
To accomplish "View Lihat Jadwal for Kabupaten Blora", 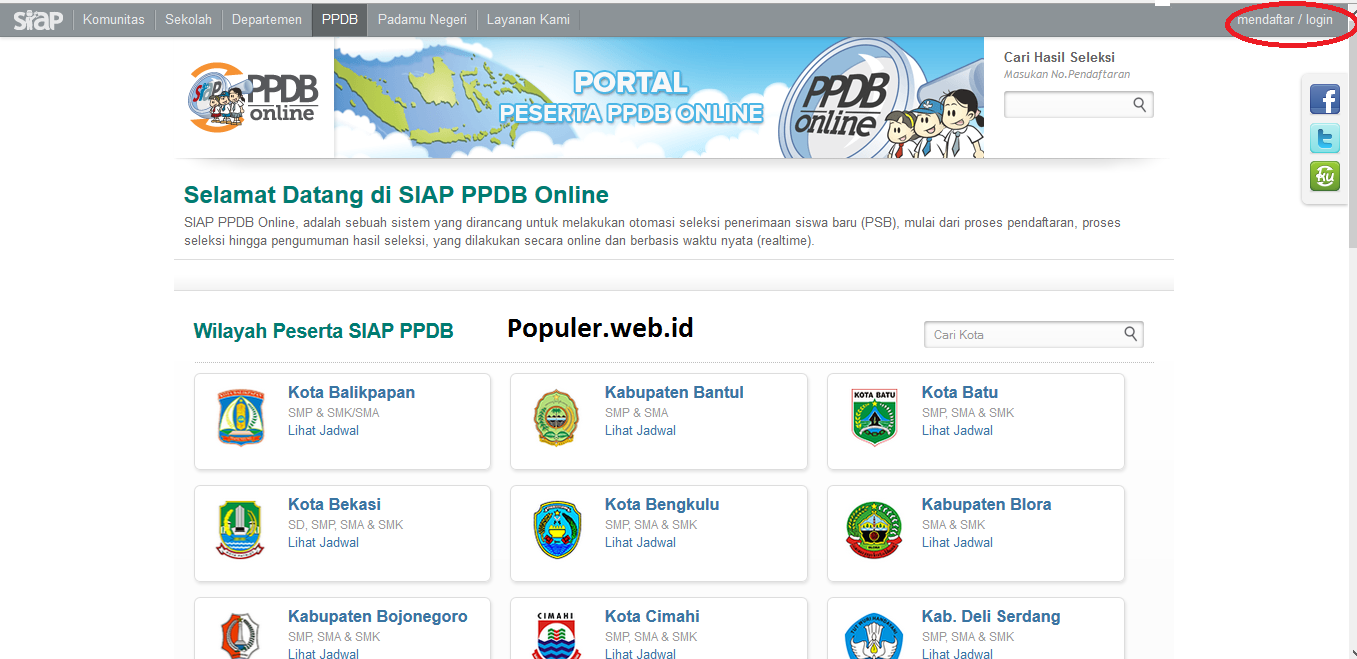I will [x=957, y=543].
